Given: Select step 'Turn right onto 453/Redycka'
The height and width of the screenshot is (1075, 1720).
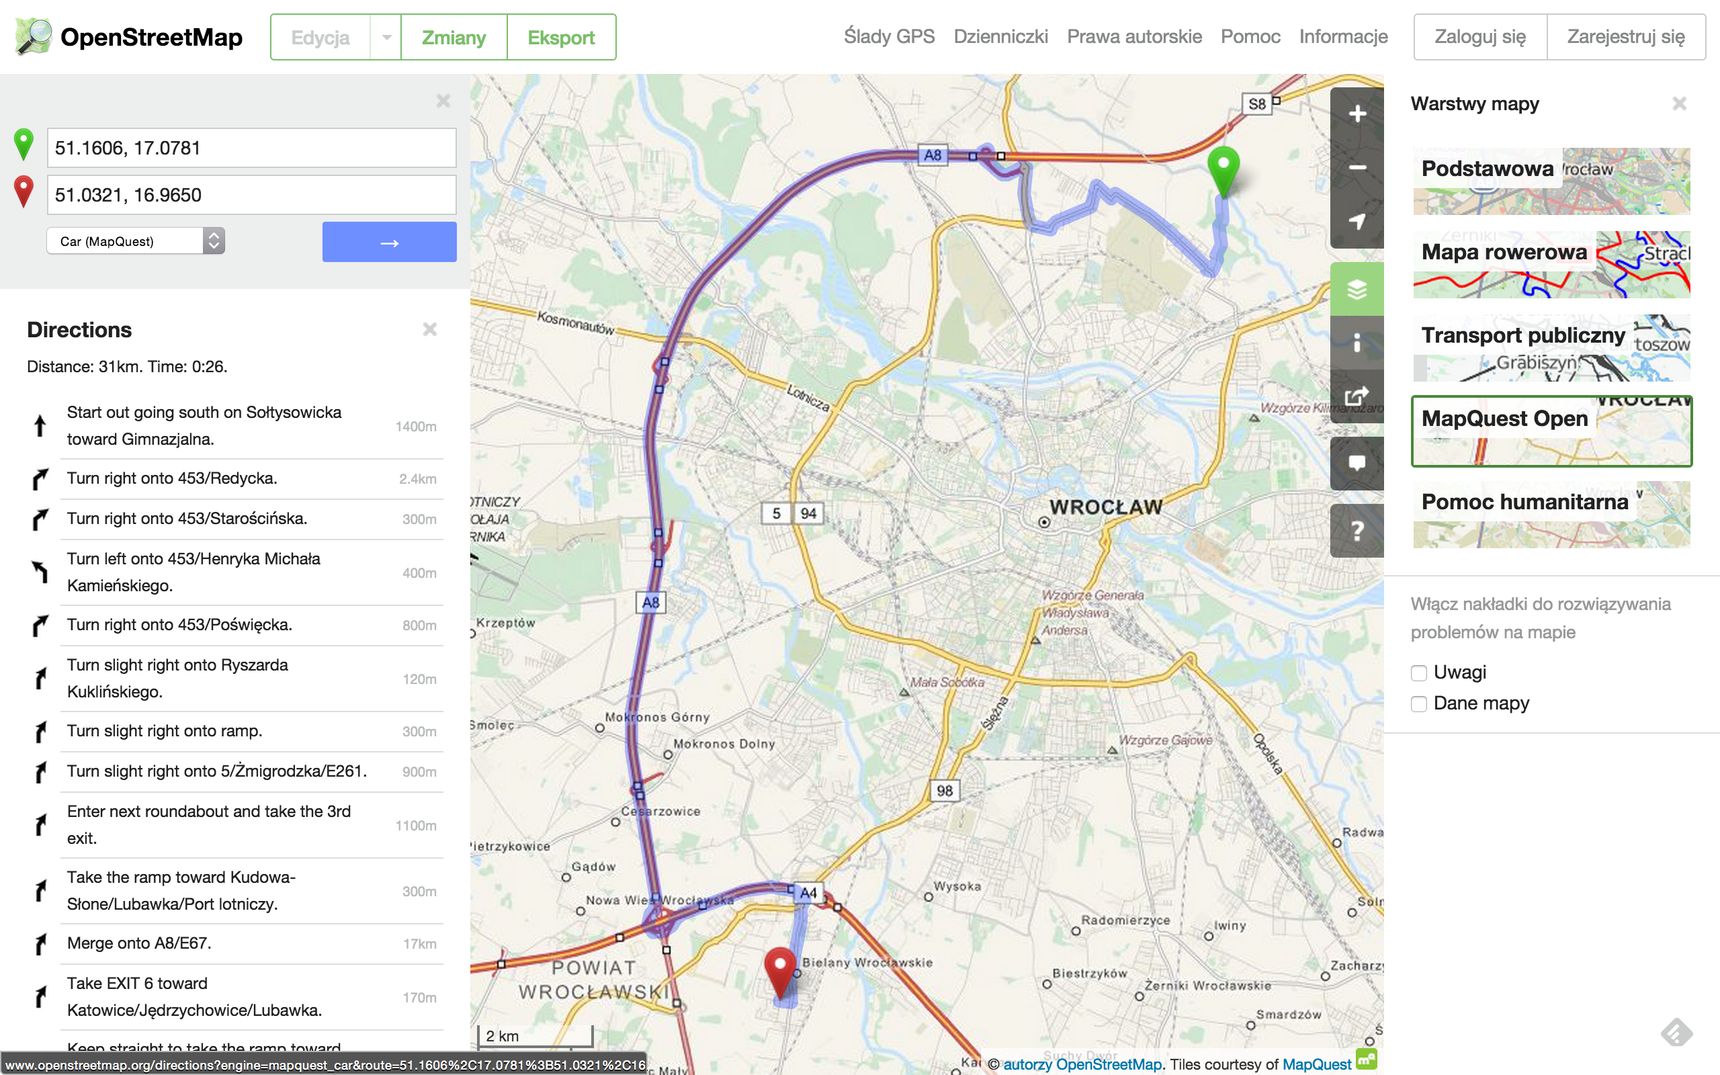Looking at the screenshot, I should click(235, 479).
